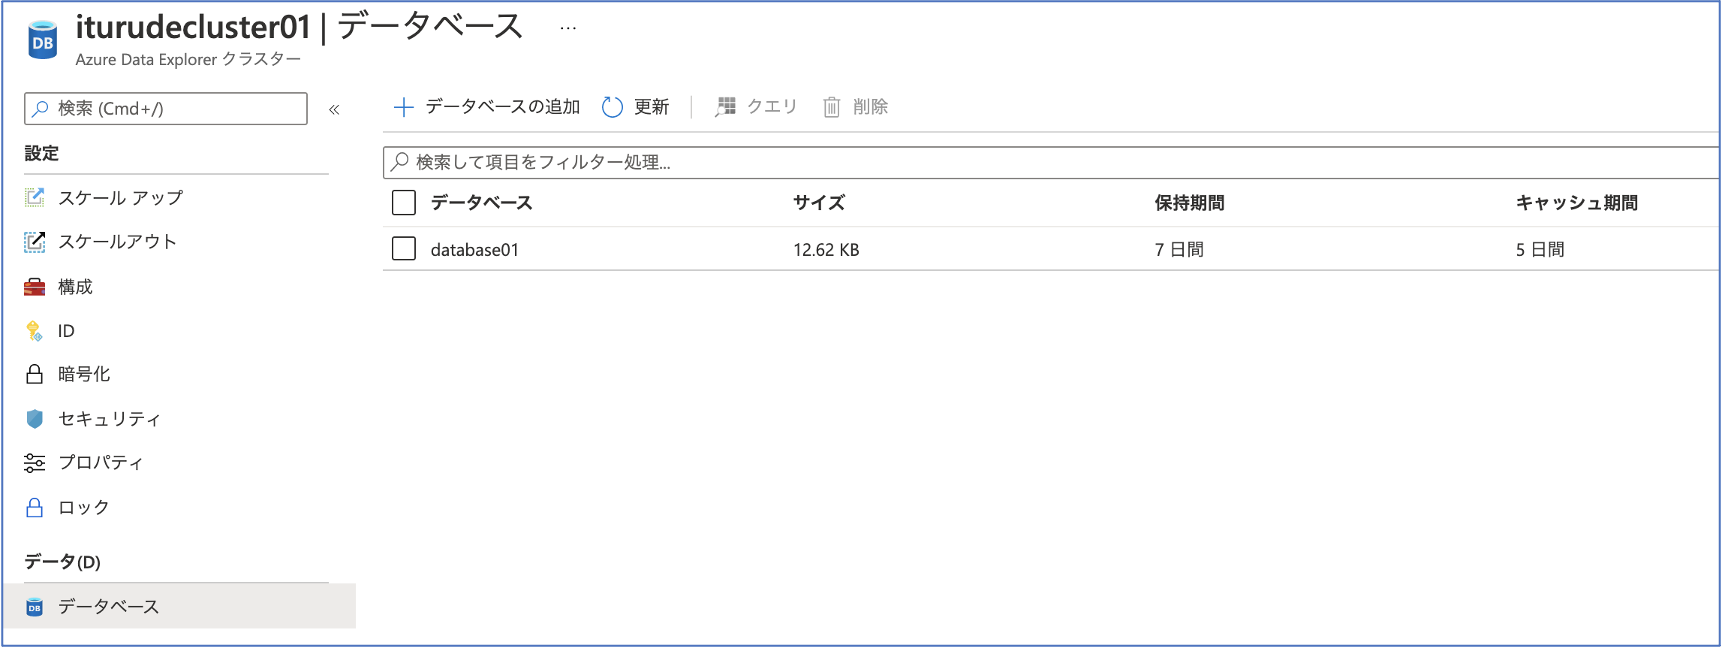Sort by 保持期間 column header
This screenshot has width=1722, height=648.
point(1189,203)
